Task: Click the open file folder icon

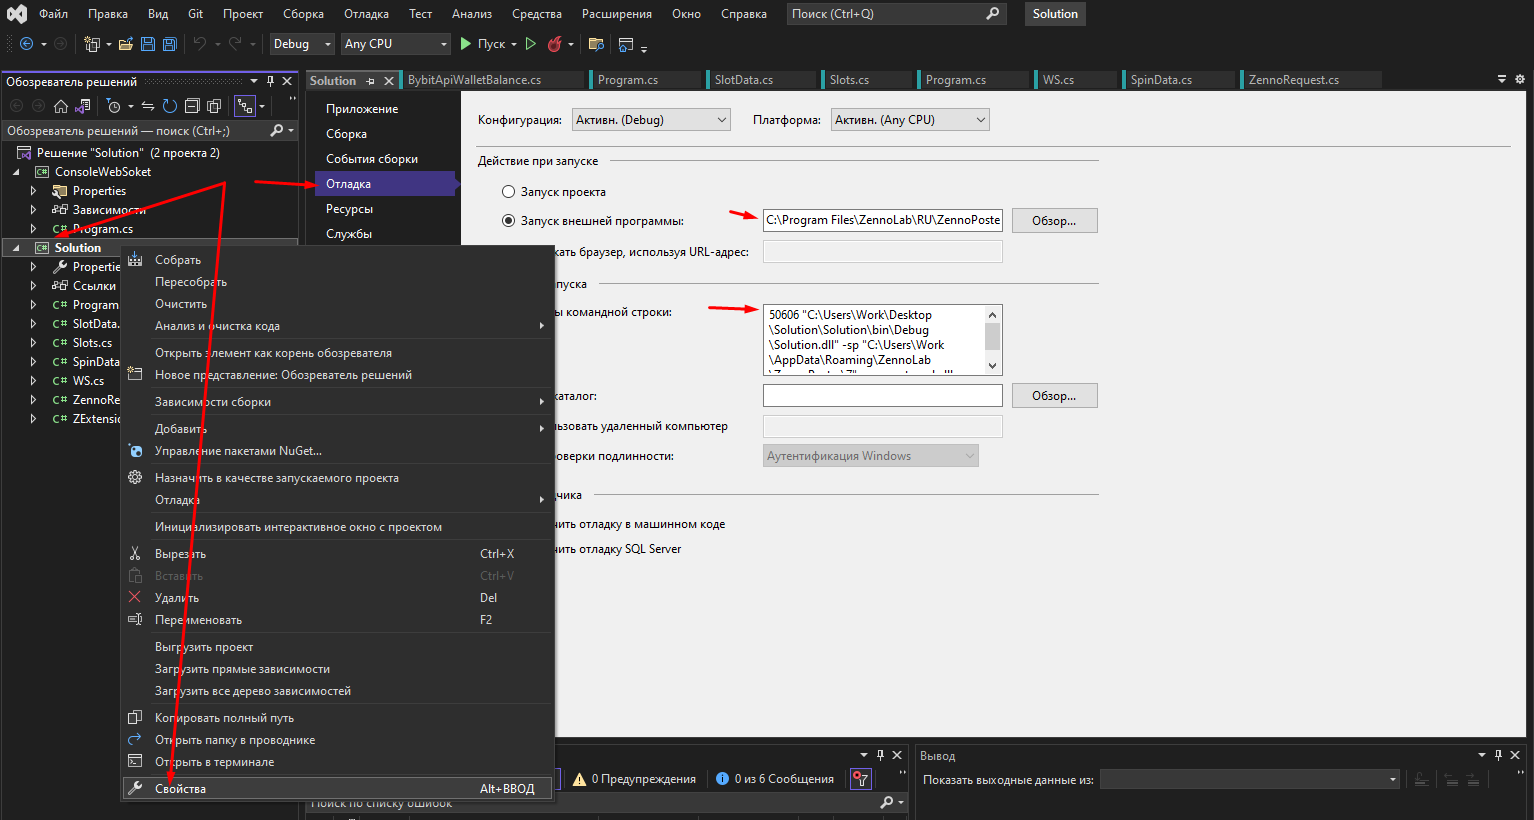Action: coord(126,44)
